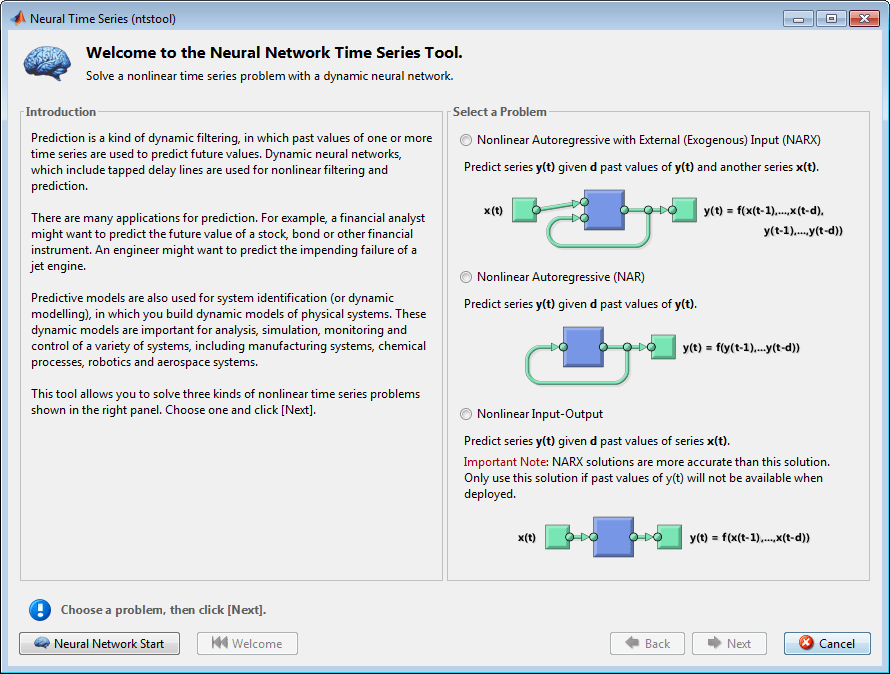This screenshot has width=890, height=674.
Task: Minimize the ntstool window
Action: click(x=798, y=19)
